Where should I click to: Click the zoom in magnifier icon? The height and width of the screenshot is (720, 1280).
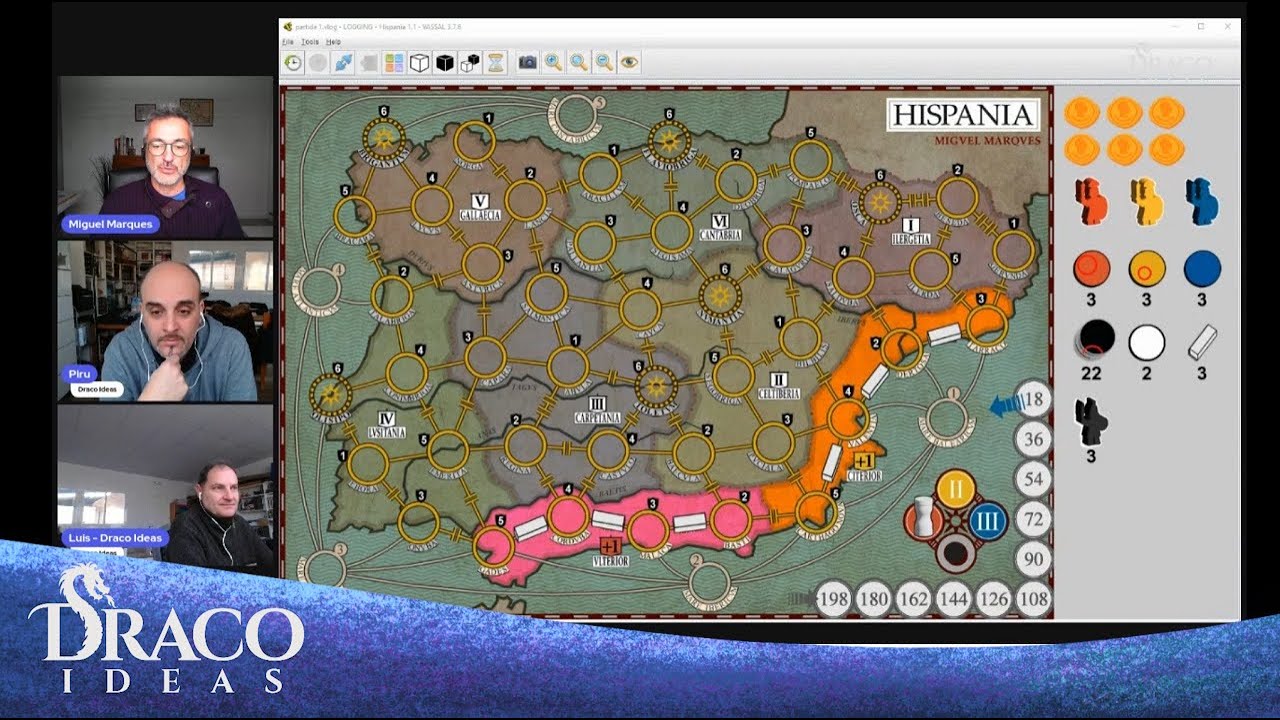pyautogui.click(x=553, y=63)
